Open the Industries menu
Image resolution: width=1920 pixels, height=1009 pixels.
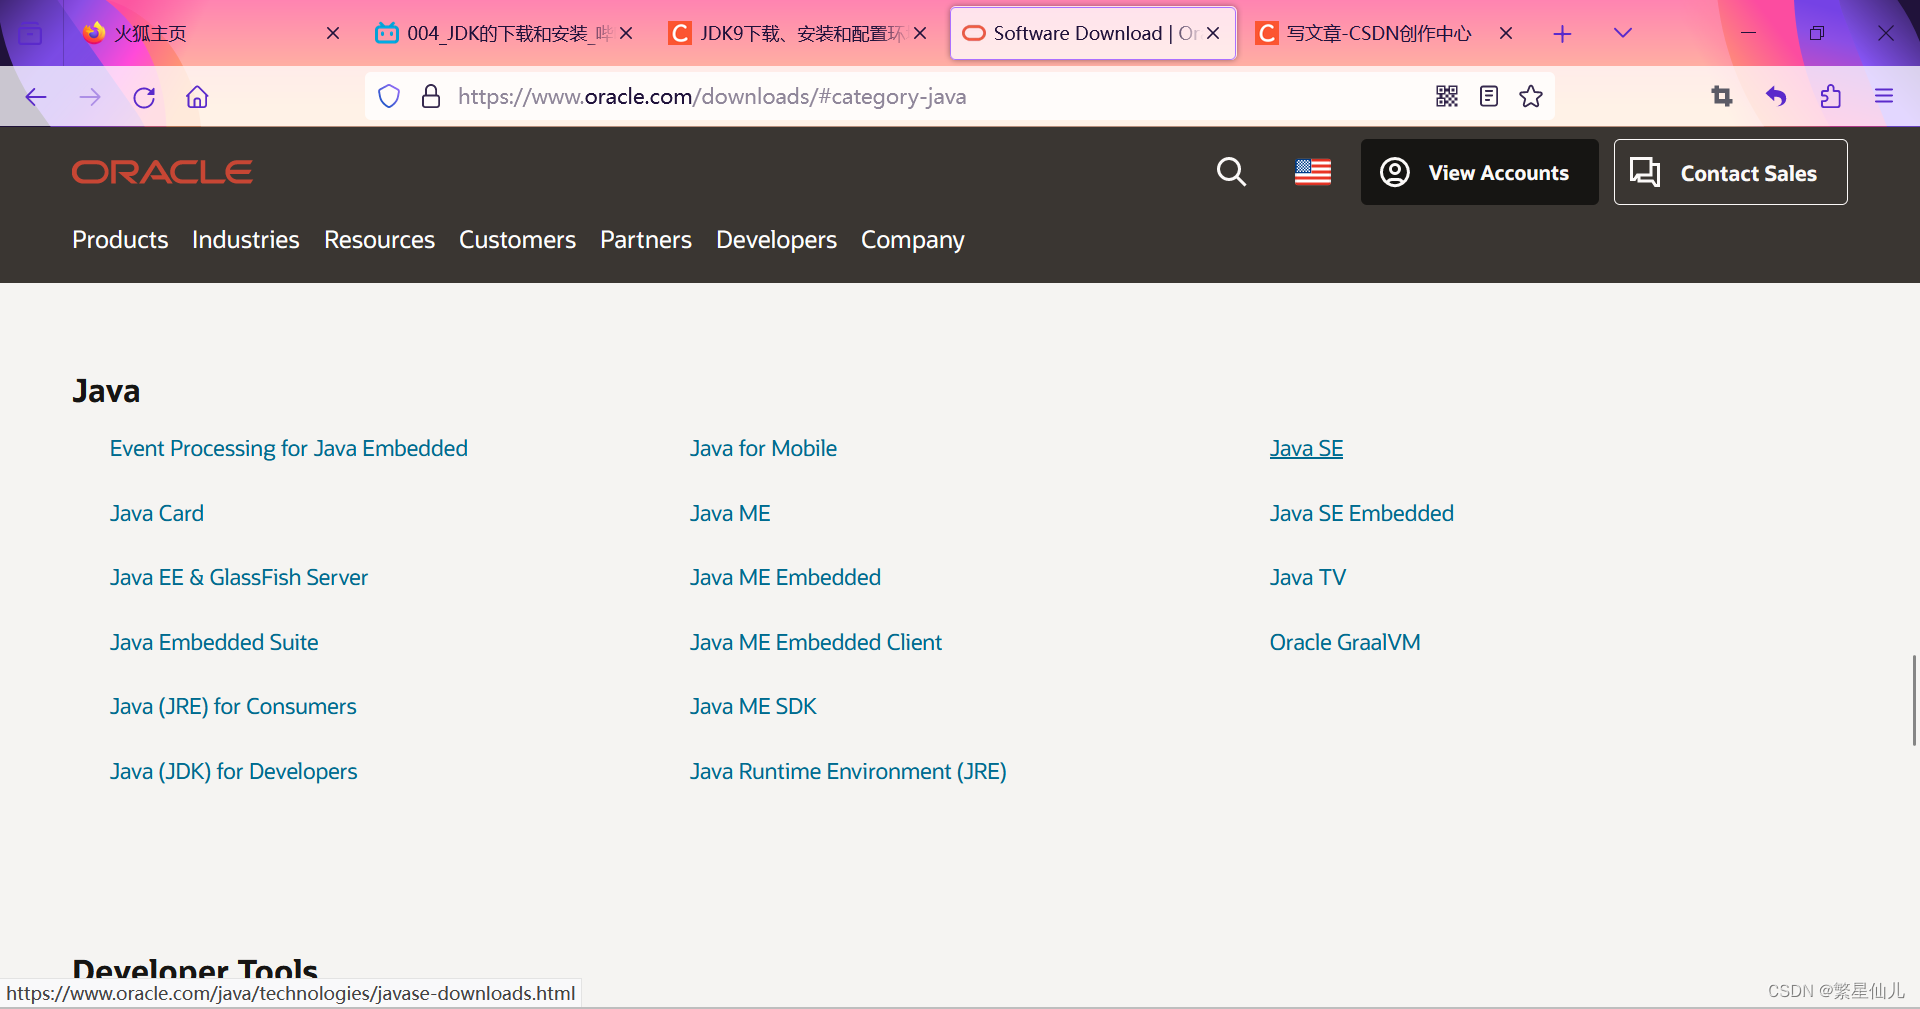(246, 240)
